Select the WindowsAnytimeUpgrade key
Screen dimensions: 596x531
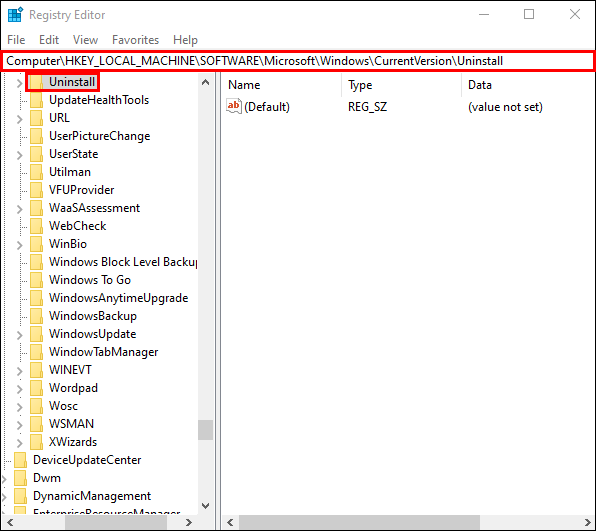(x=119, y=298)
